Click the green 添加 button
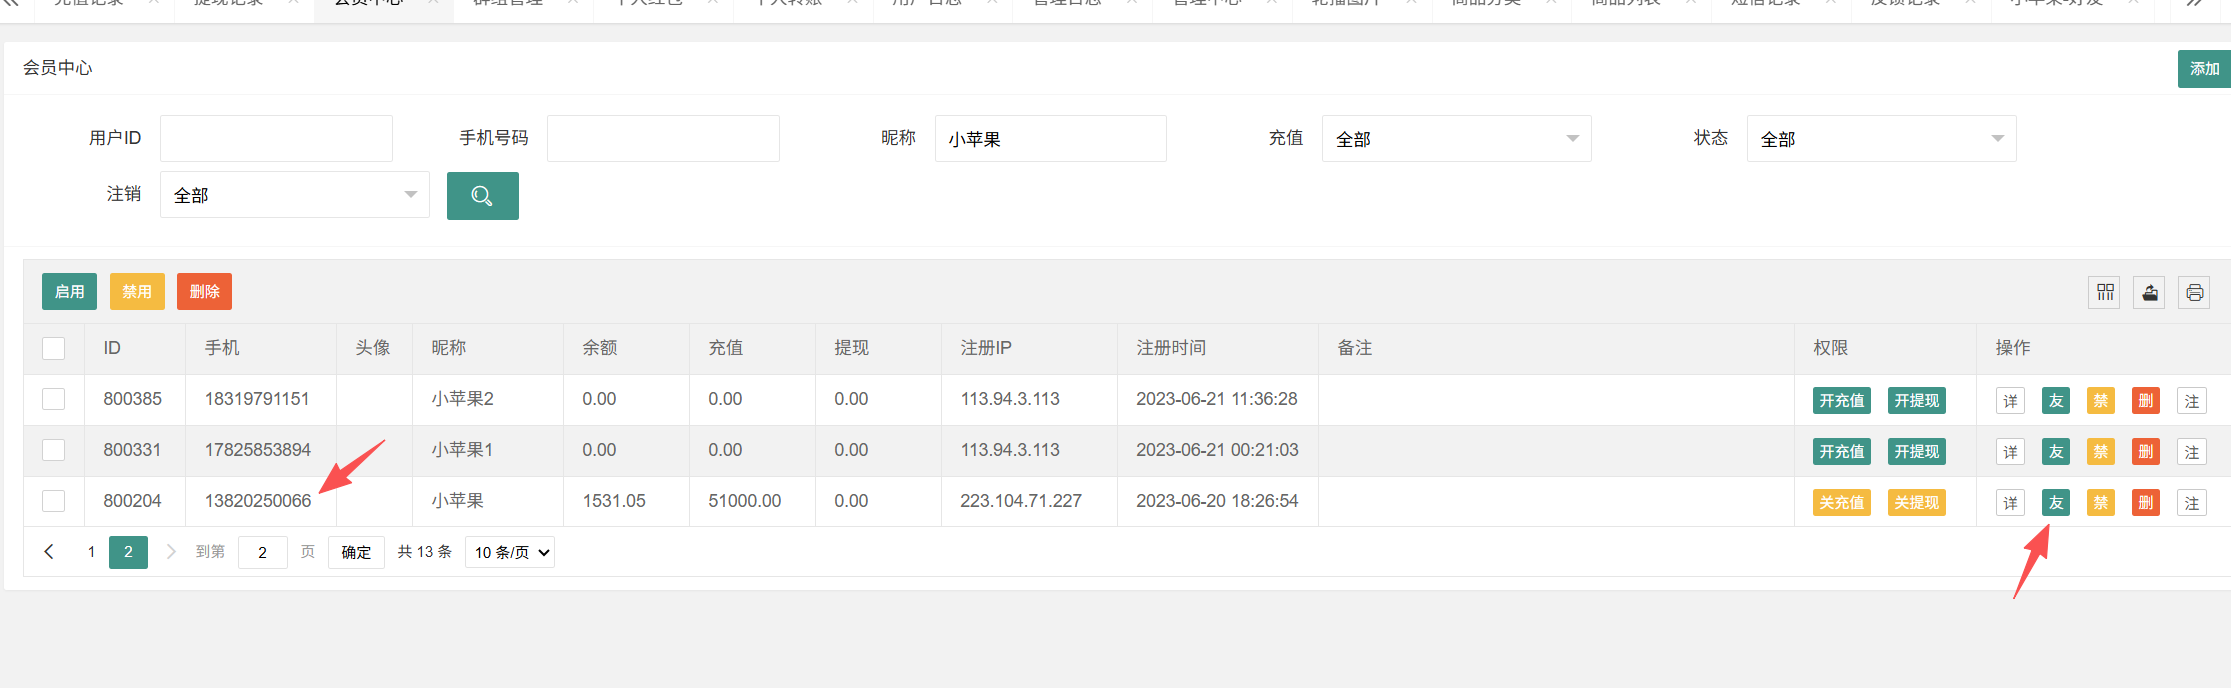2231x688 pixels. 2204,69
